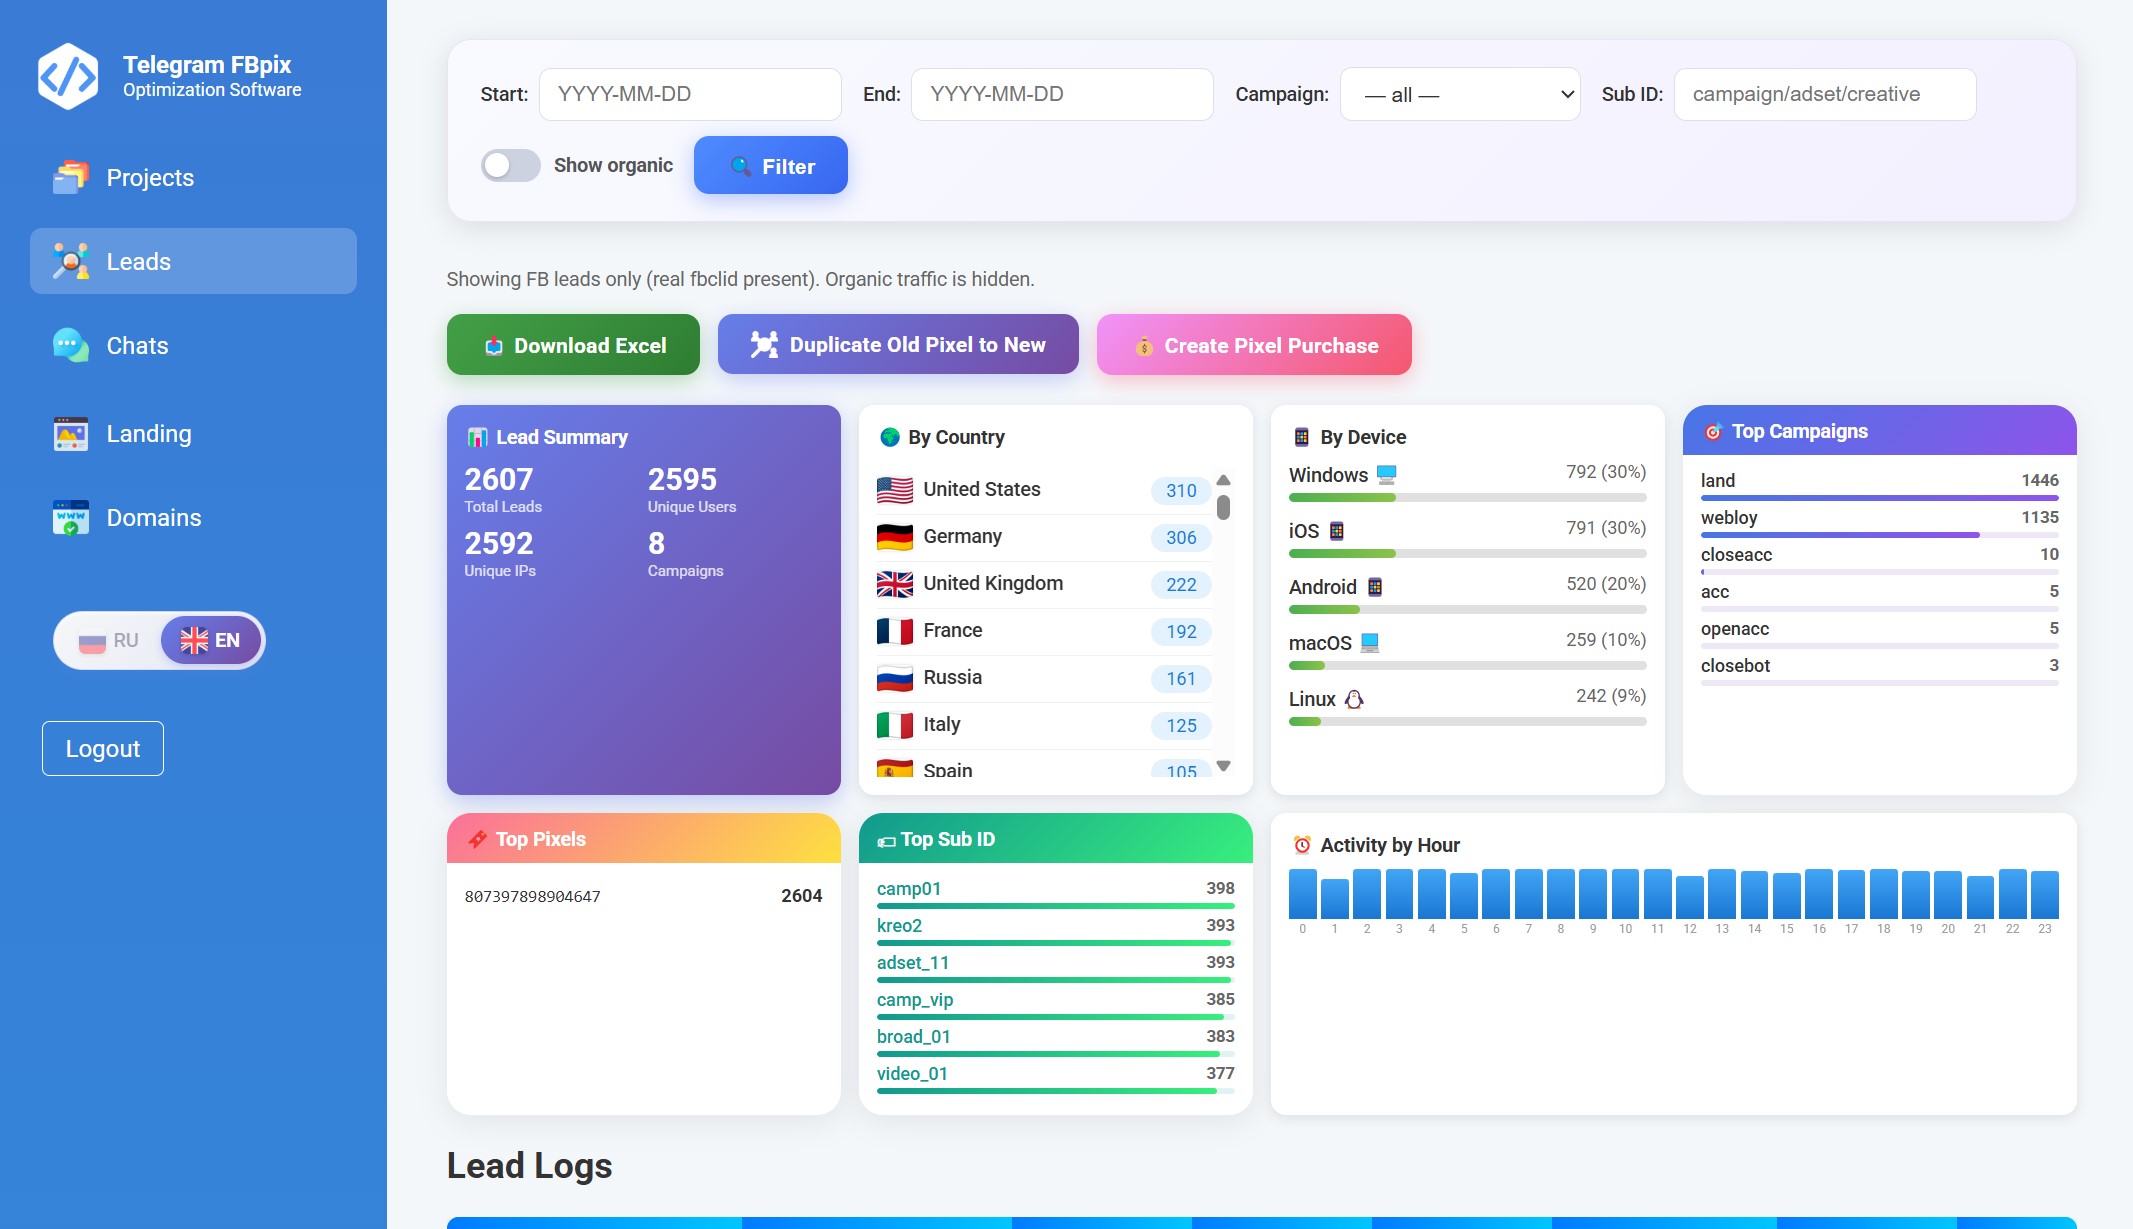The width and height of the screenshot is (2133, 1229).
Task: Click the webloy campaign row
Action: coord(1879,521)
